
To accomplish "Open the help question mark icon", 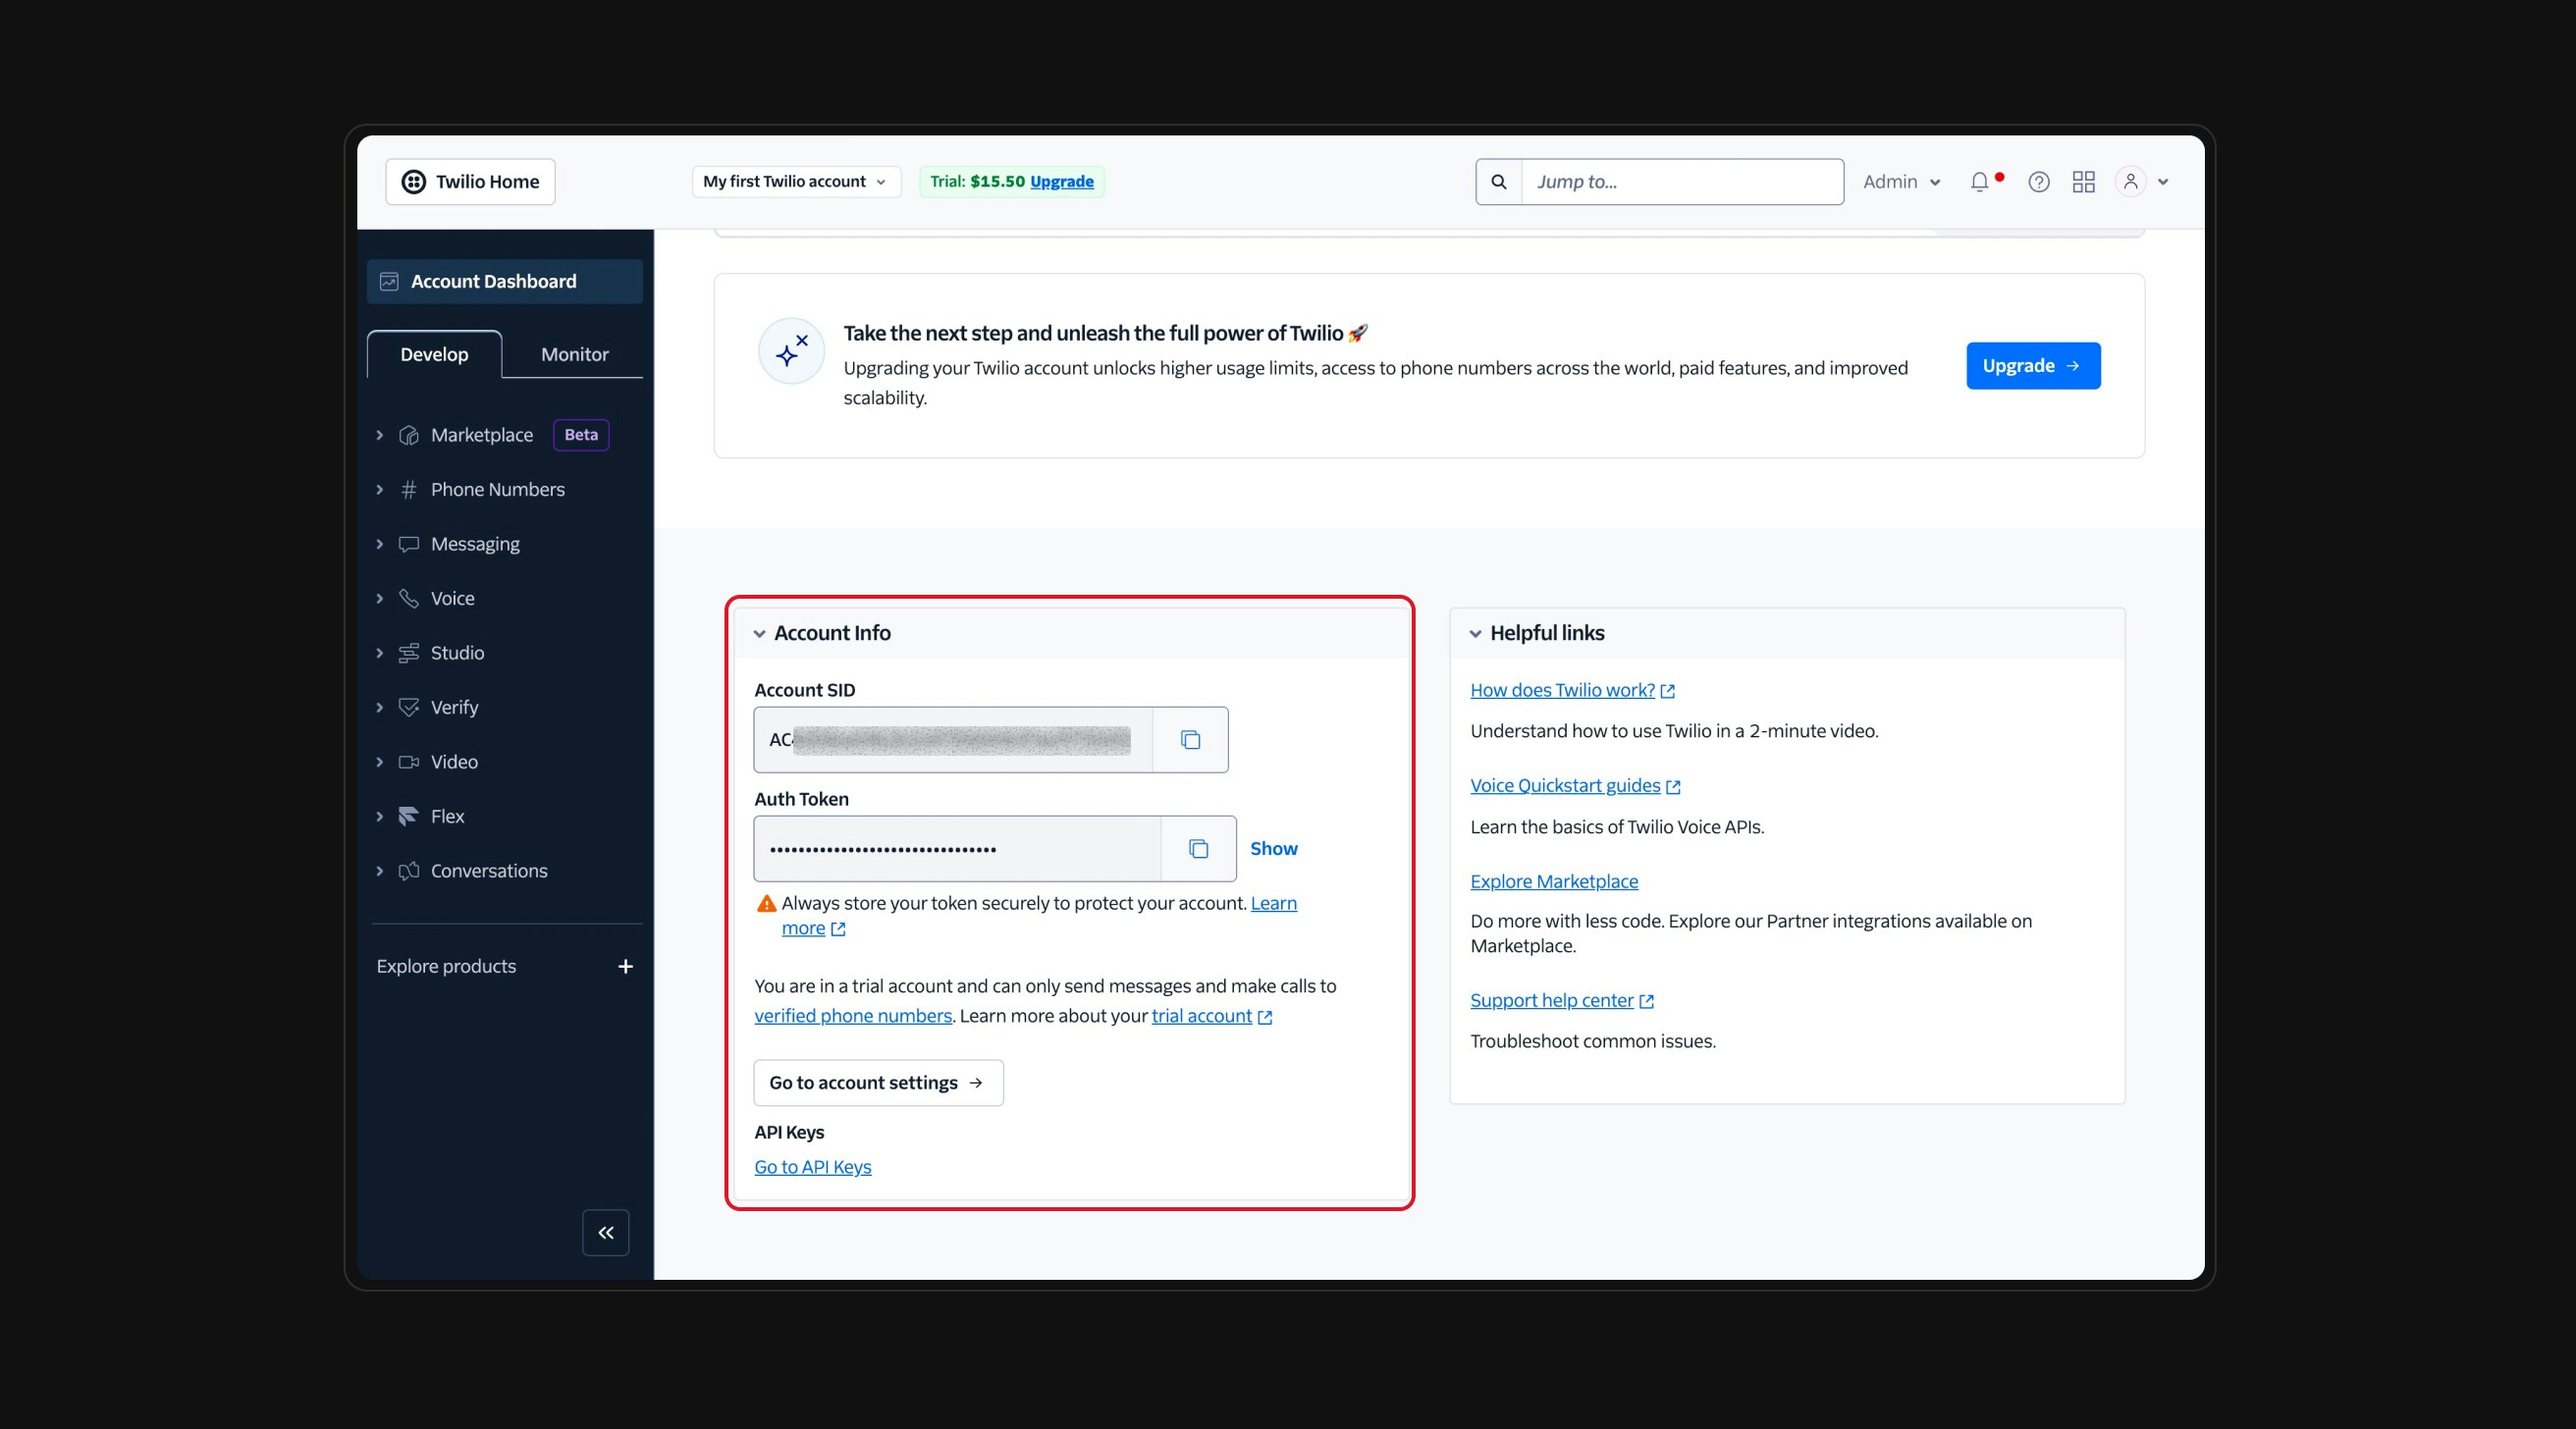I will (x=2038, y=181).
